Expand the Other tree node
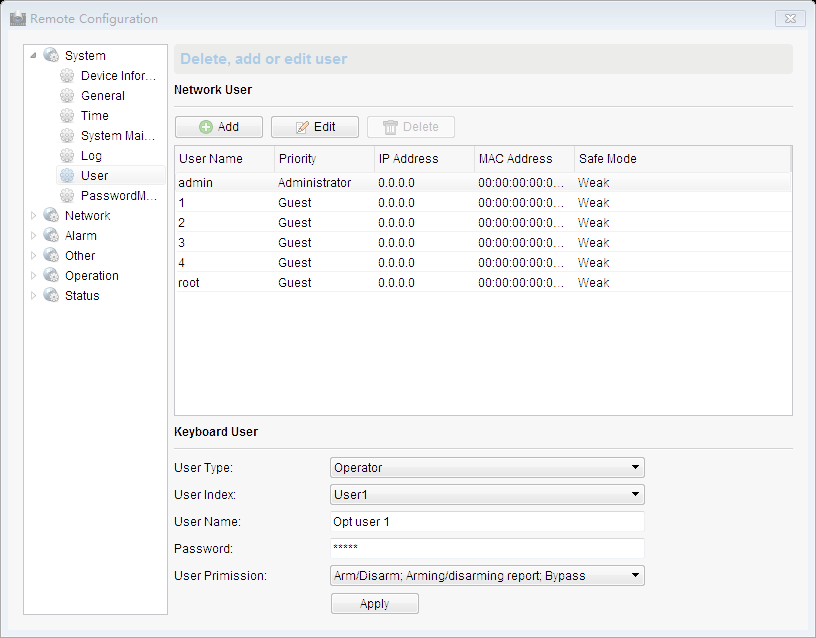 tap(33, 256)
